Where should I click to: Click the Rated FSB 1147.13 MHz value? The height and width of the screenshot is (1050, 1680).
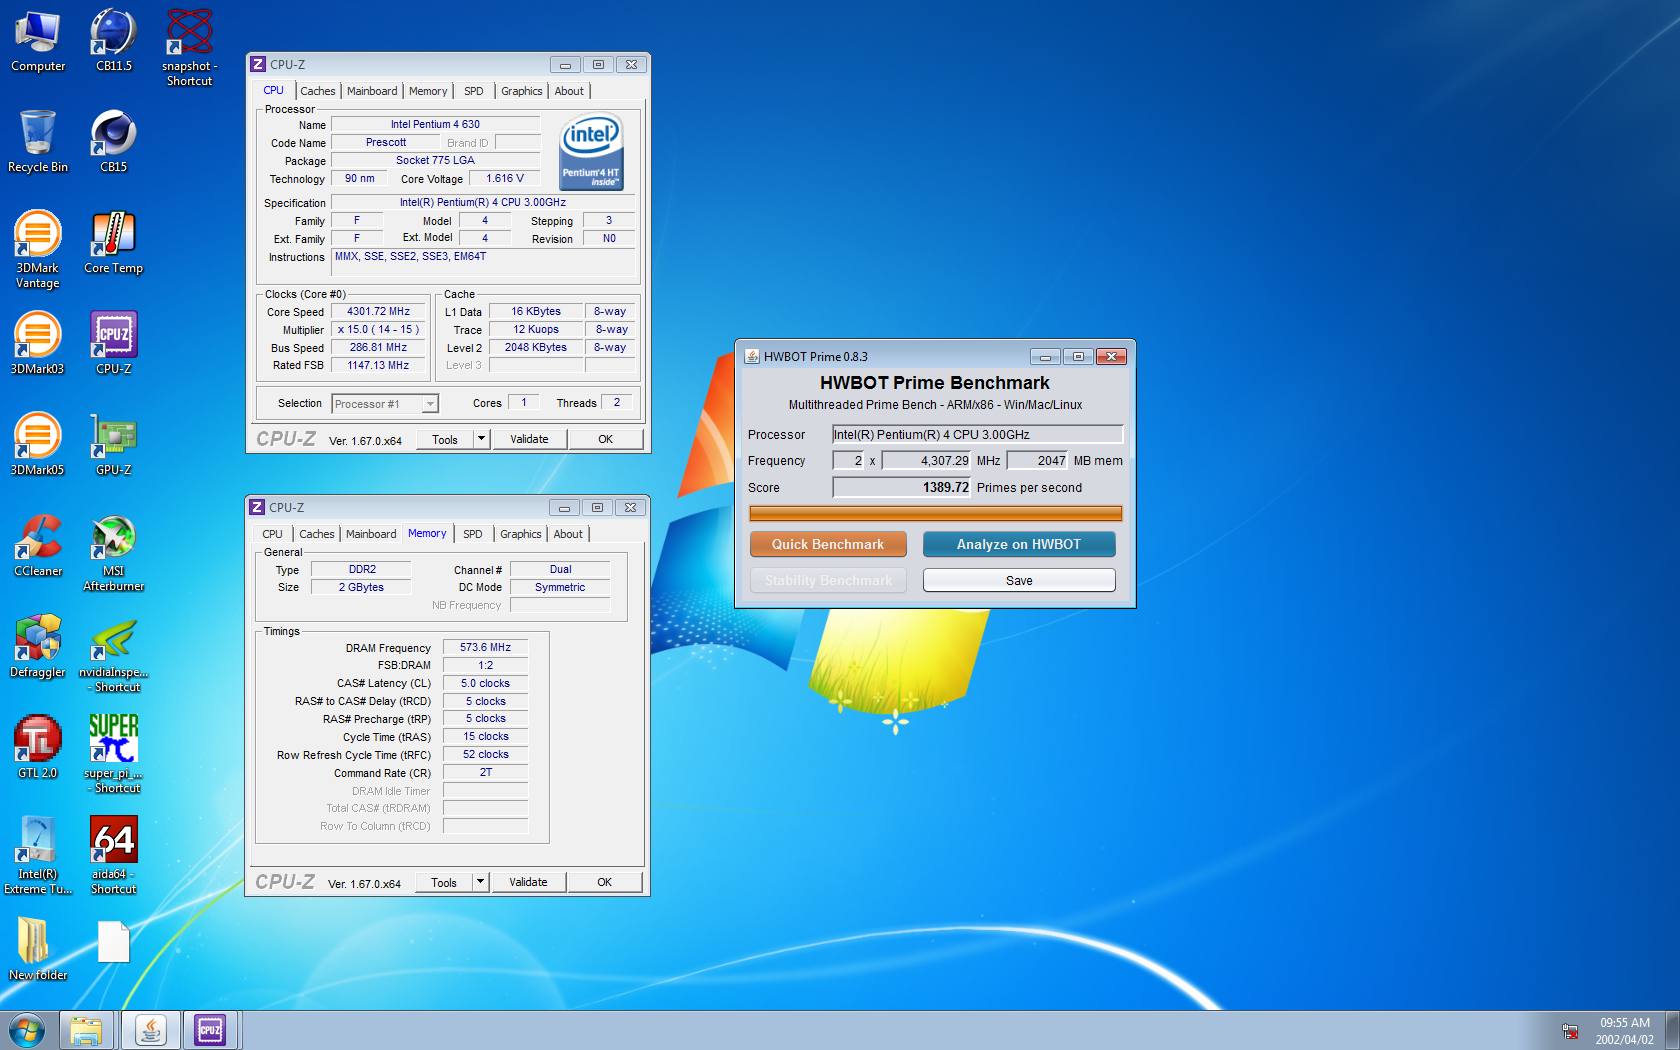[x=378, y=365]
